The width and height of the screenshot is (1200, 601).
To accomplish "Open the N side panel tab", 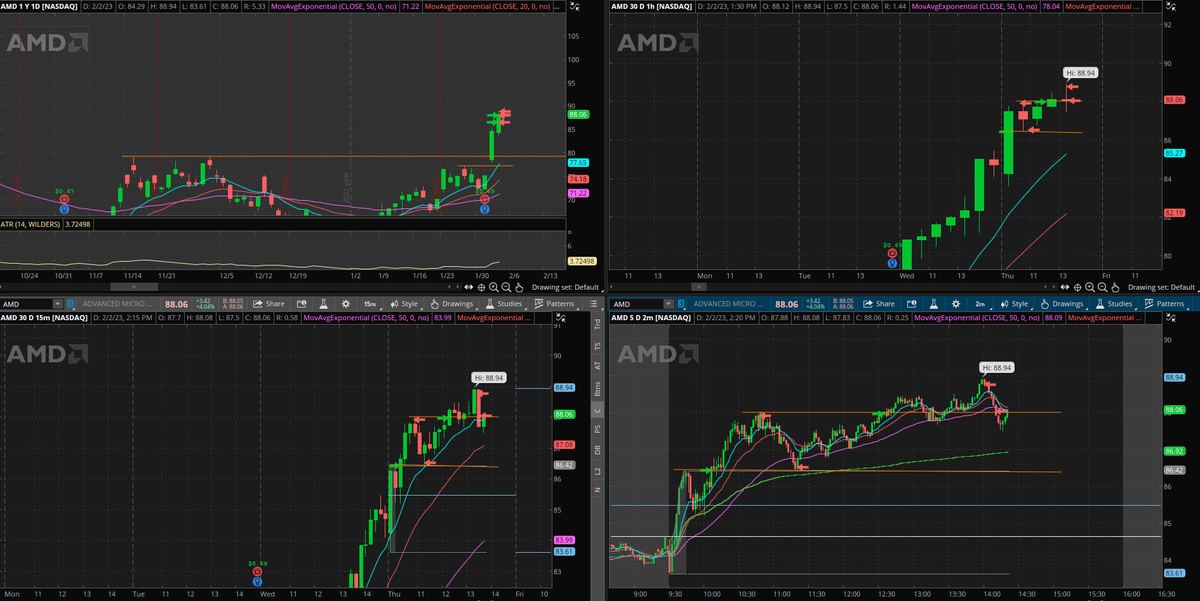I will pyautogui.click(x=598, y=488).
